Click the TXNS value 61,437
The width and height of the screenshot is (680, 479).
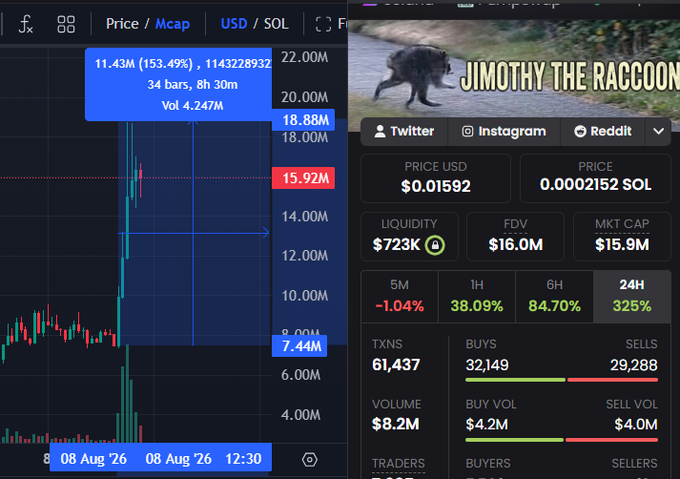point(396,365)
